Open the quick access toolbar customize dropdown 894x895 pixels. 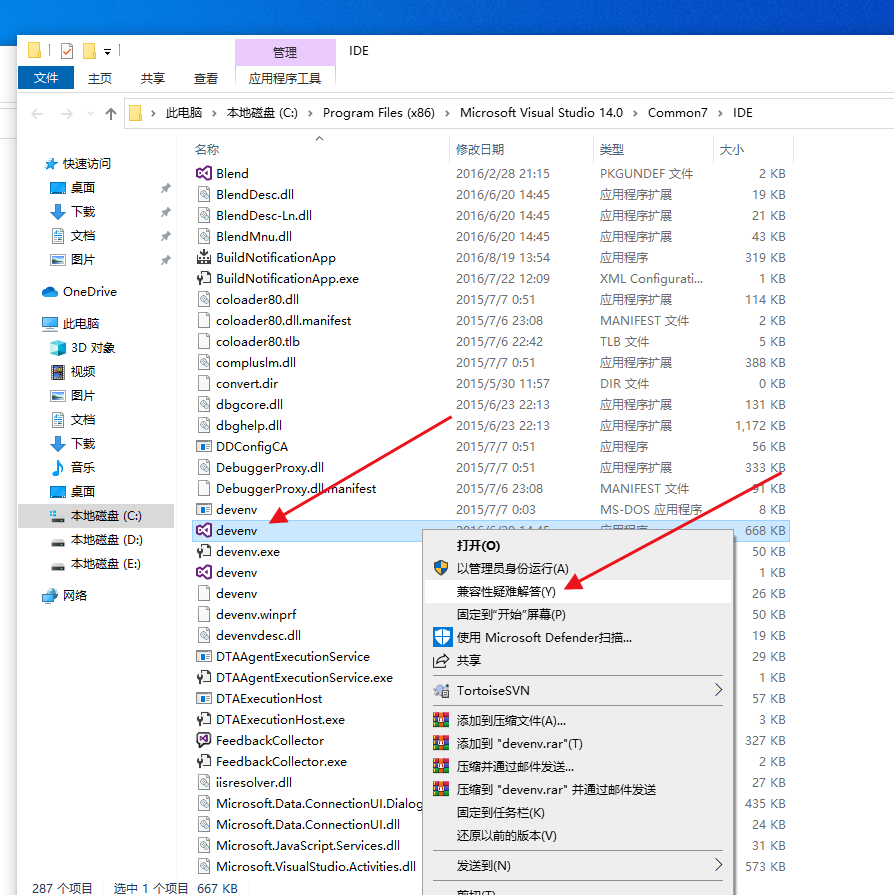click(x=107, y=52)
